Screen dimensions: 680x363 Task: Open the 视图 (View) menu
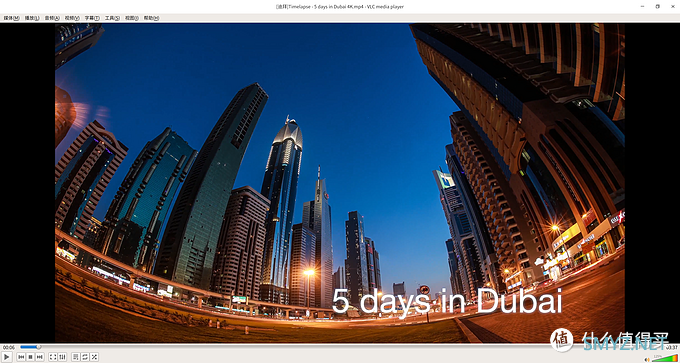132,18
